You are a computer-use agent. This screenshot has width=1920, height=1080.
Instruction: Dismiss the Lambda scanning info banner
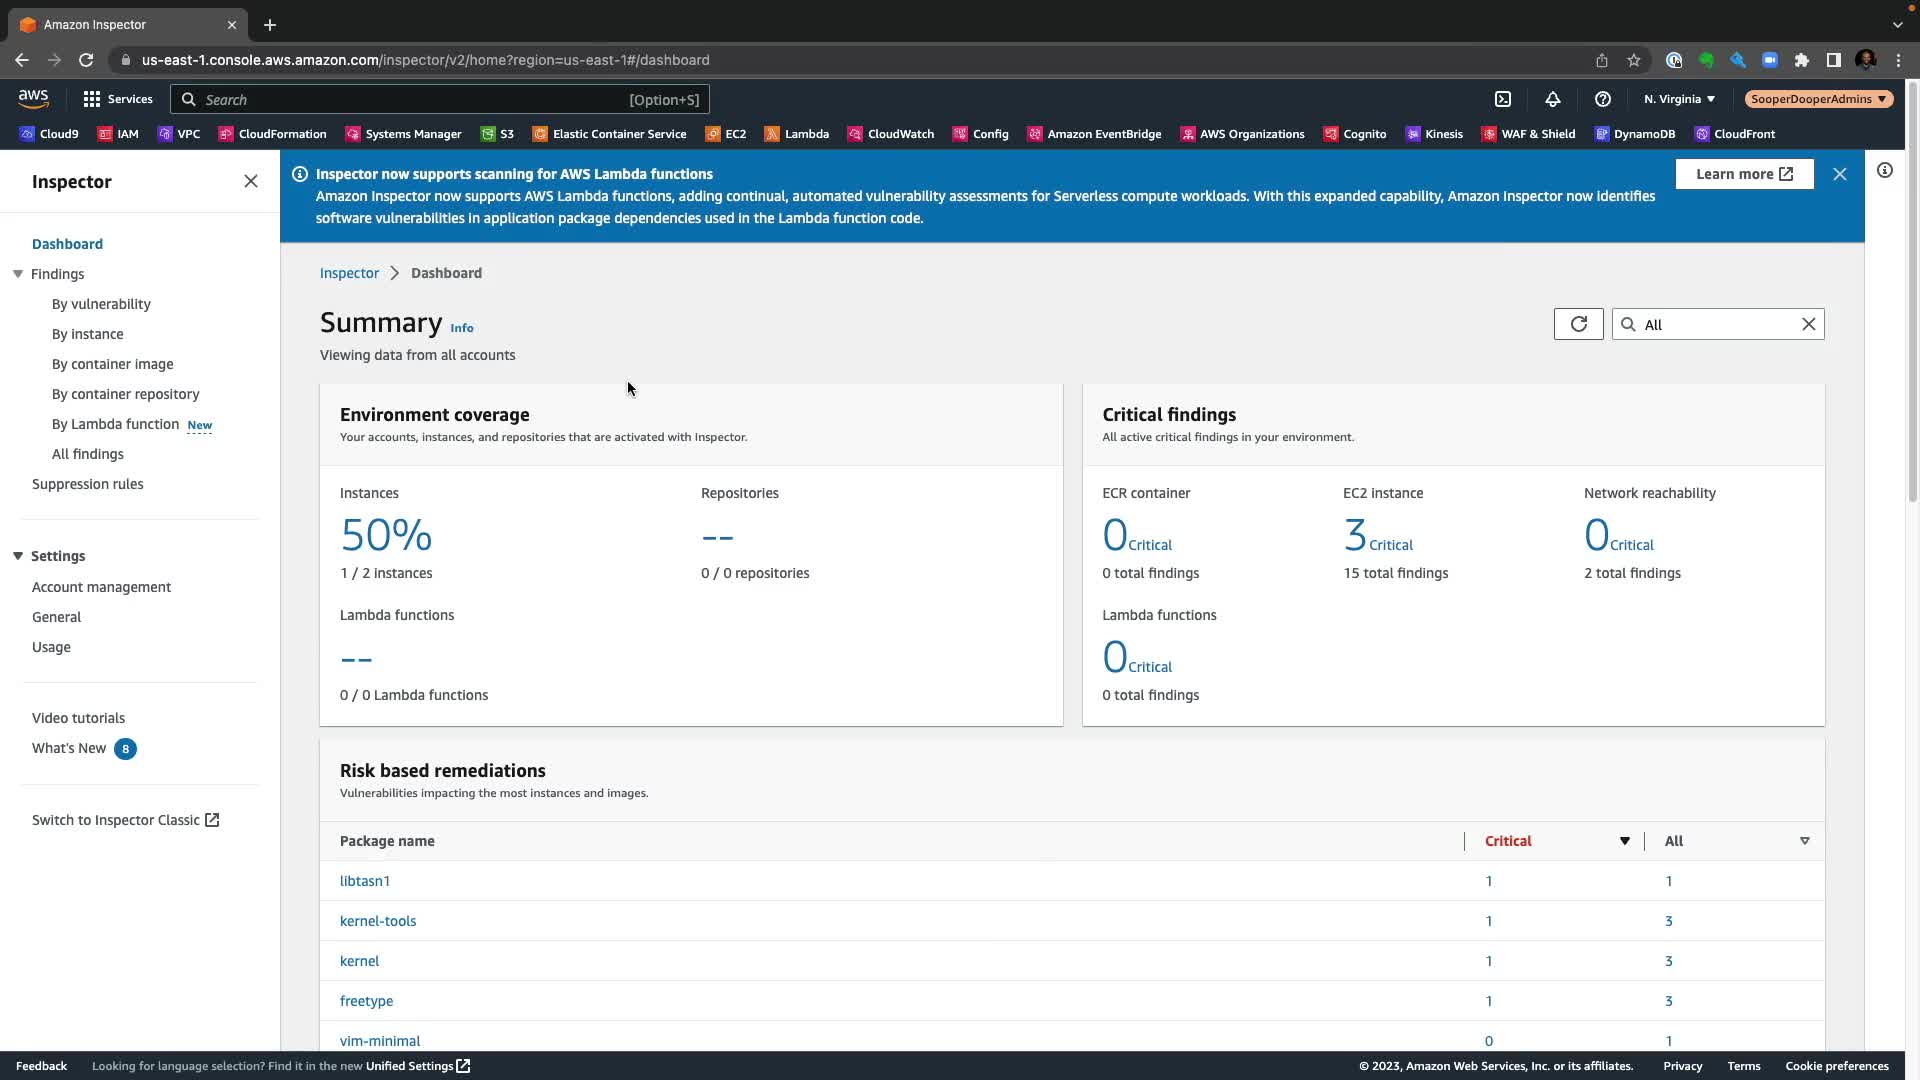click(1839, 174)
